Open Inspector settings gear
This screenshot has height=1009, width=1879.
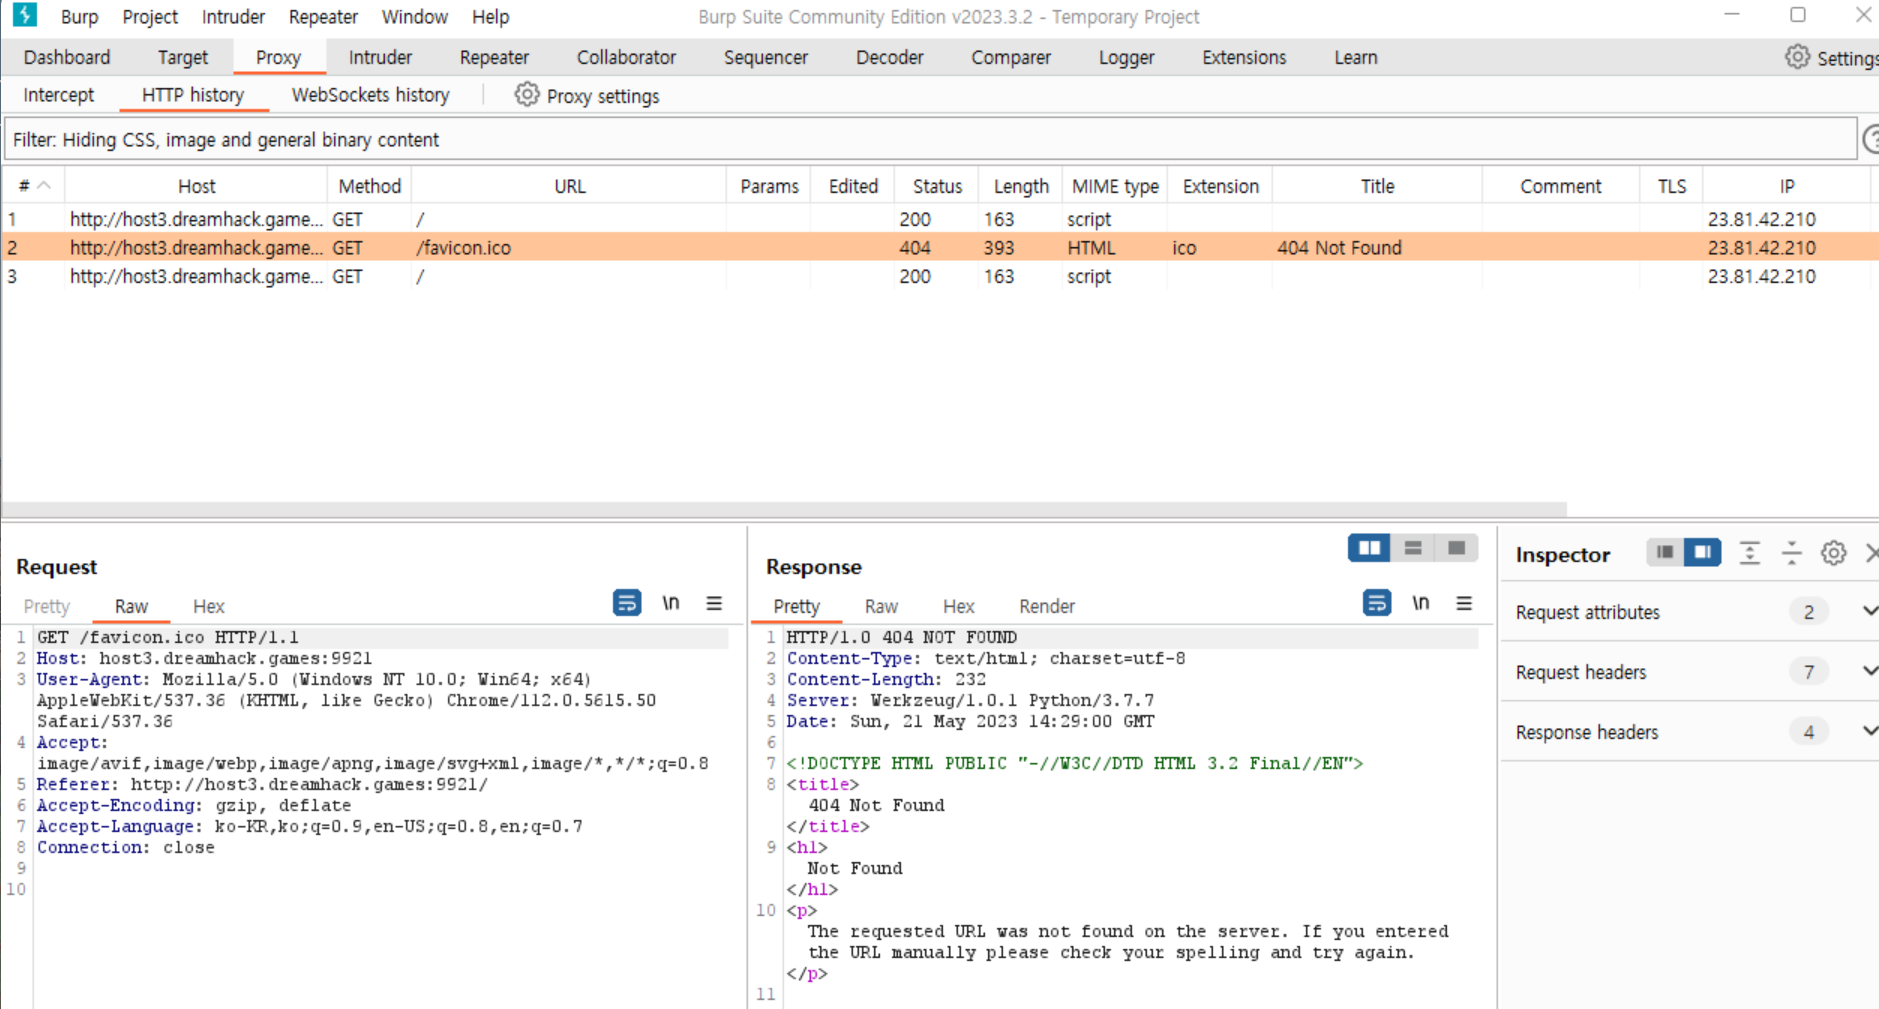pyautogui.click(x=1833, y=553)
